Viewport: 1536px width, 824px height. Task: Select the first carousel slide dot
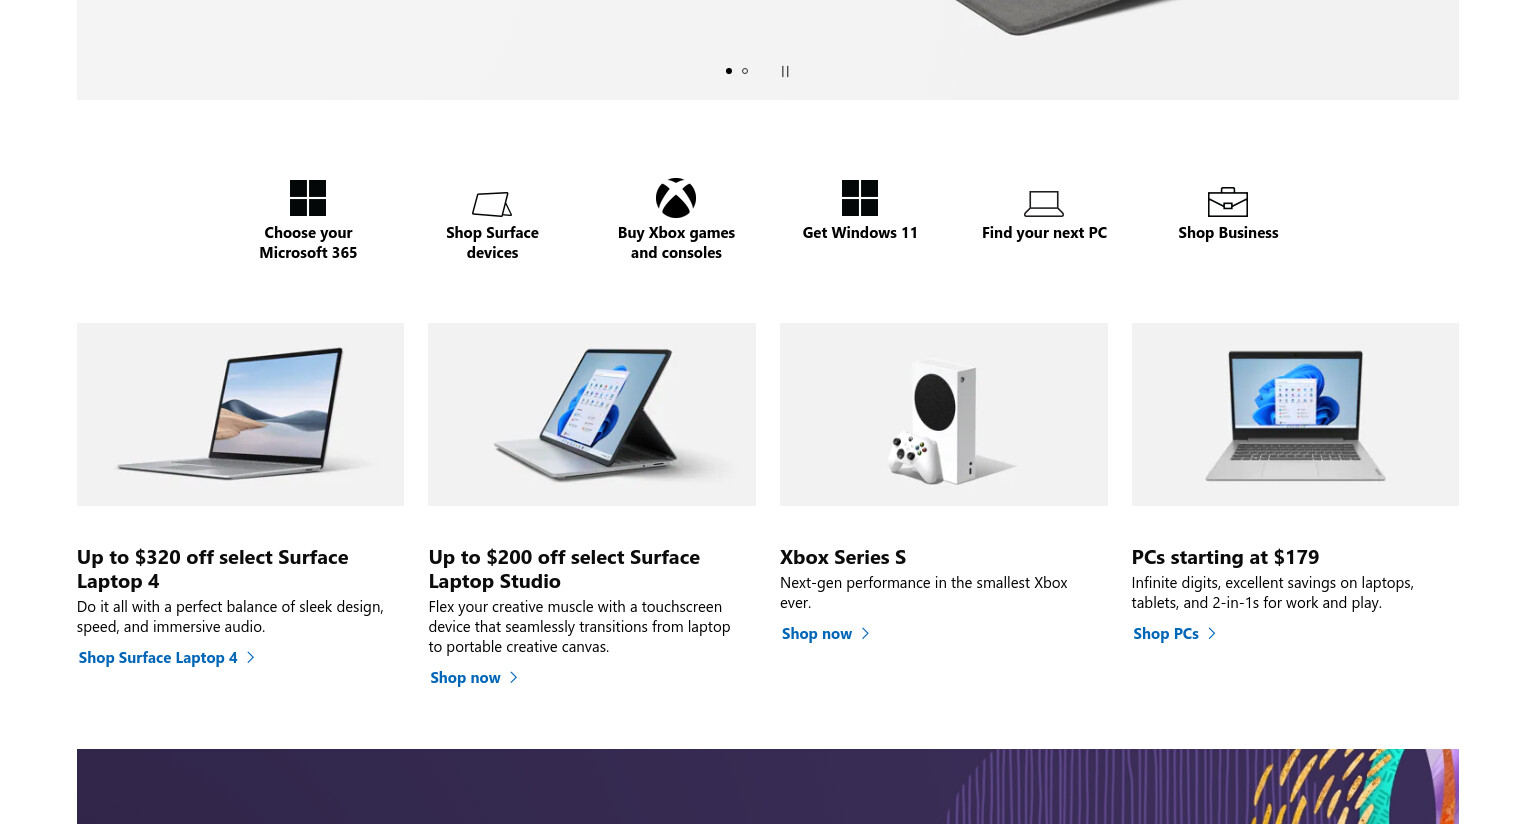coord(729,71)
